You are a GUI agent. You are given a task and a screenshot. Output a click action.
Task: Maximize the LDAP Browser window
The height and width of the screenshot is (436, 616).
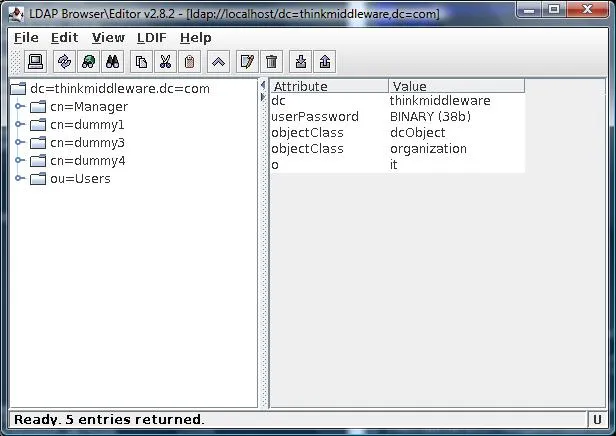pos(554,9)
